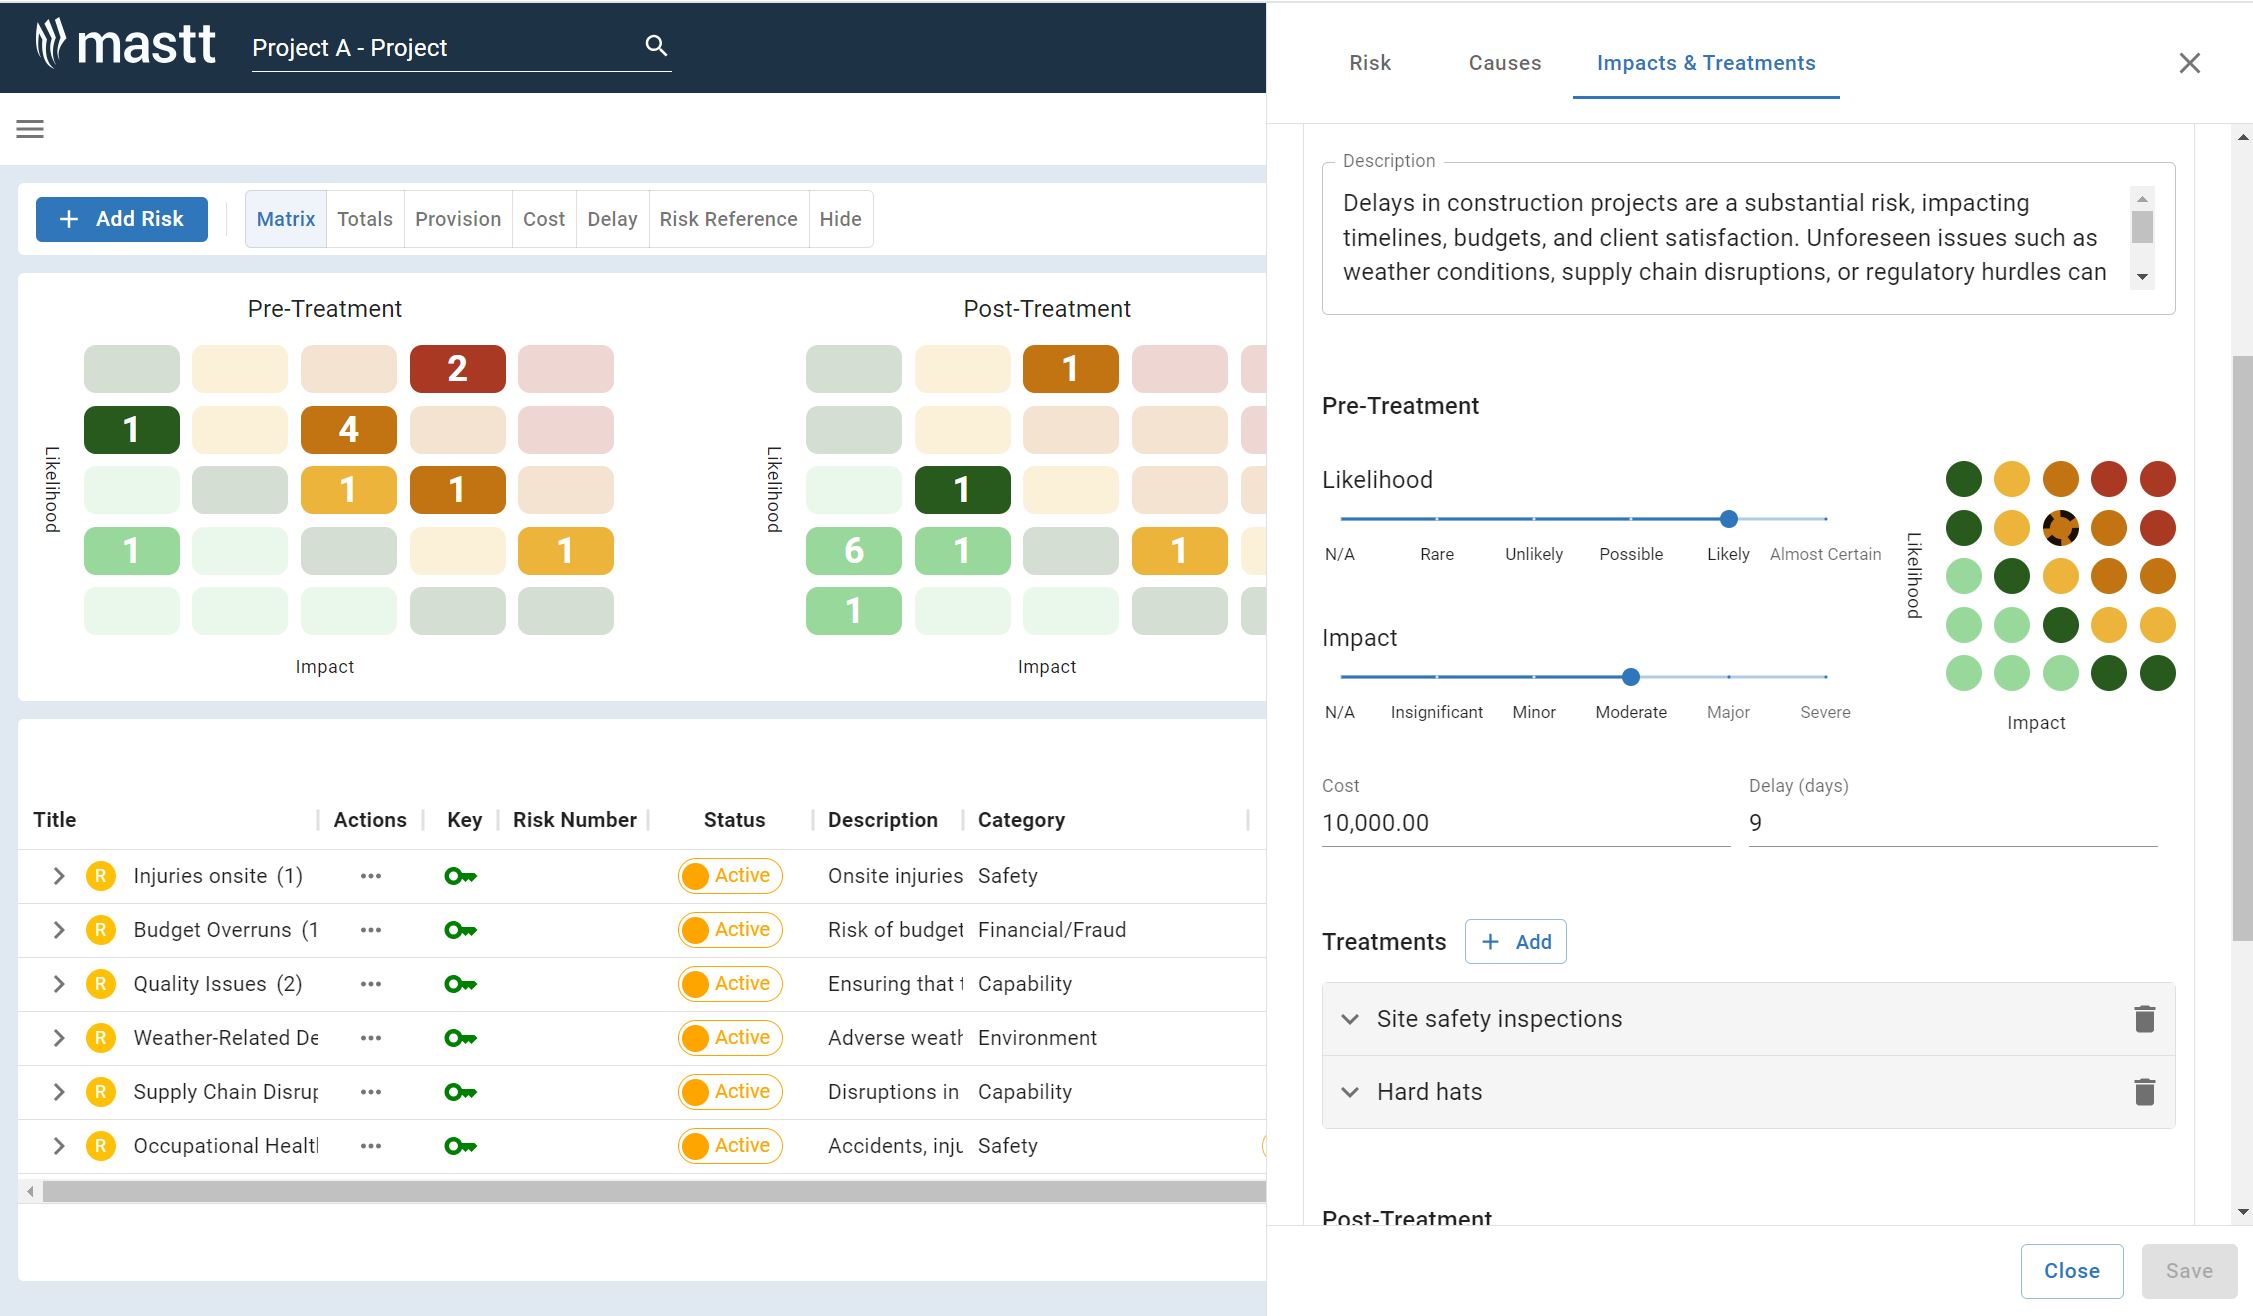Open the hamburger navigation menu
Viewport: 2253px width, 1316px height.
29,129
